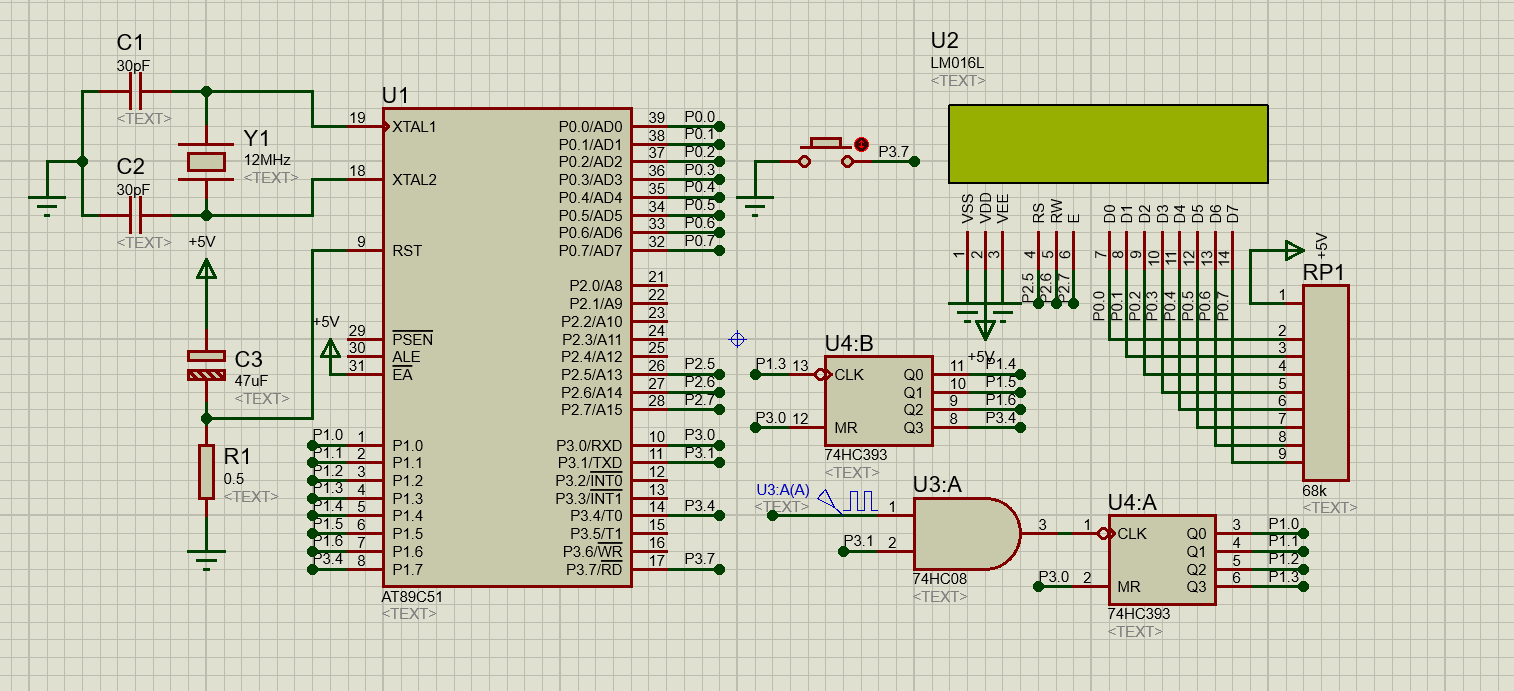Click the P3.0 terminal label at U4:A MR

[x=1054, y=577]
